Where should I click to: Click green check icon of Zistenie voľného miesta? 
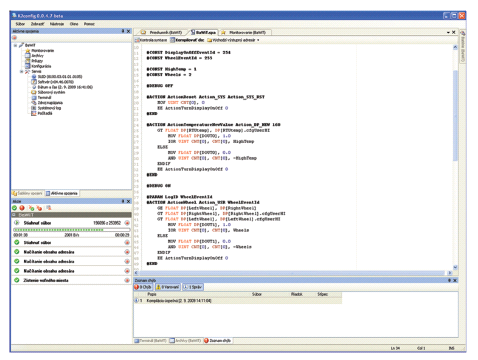(17, 280)
